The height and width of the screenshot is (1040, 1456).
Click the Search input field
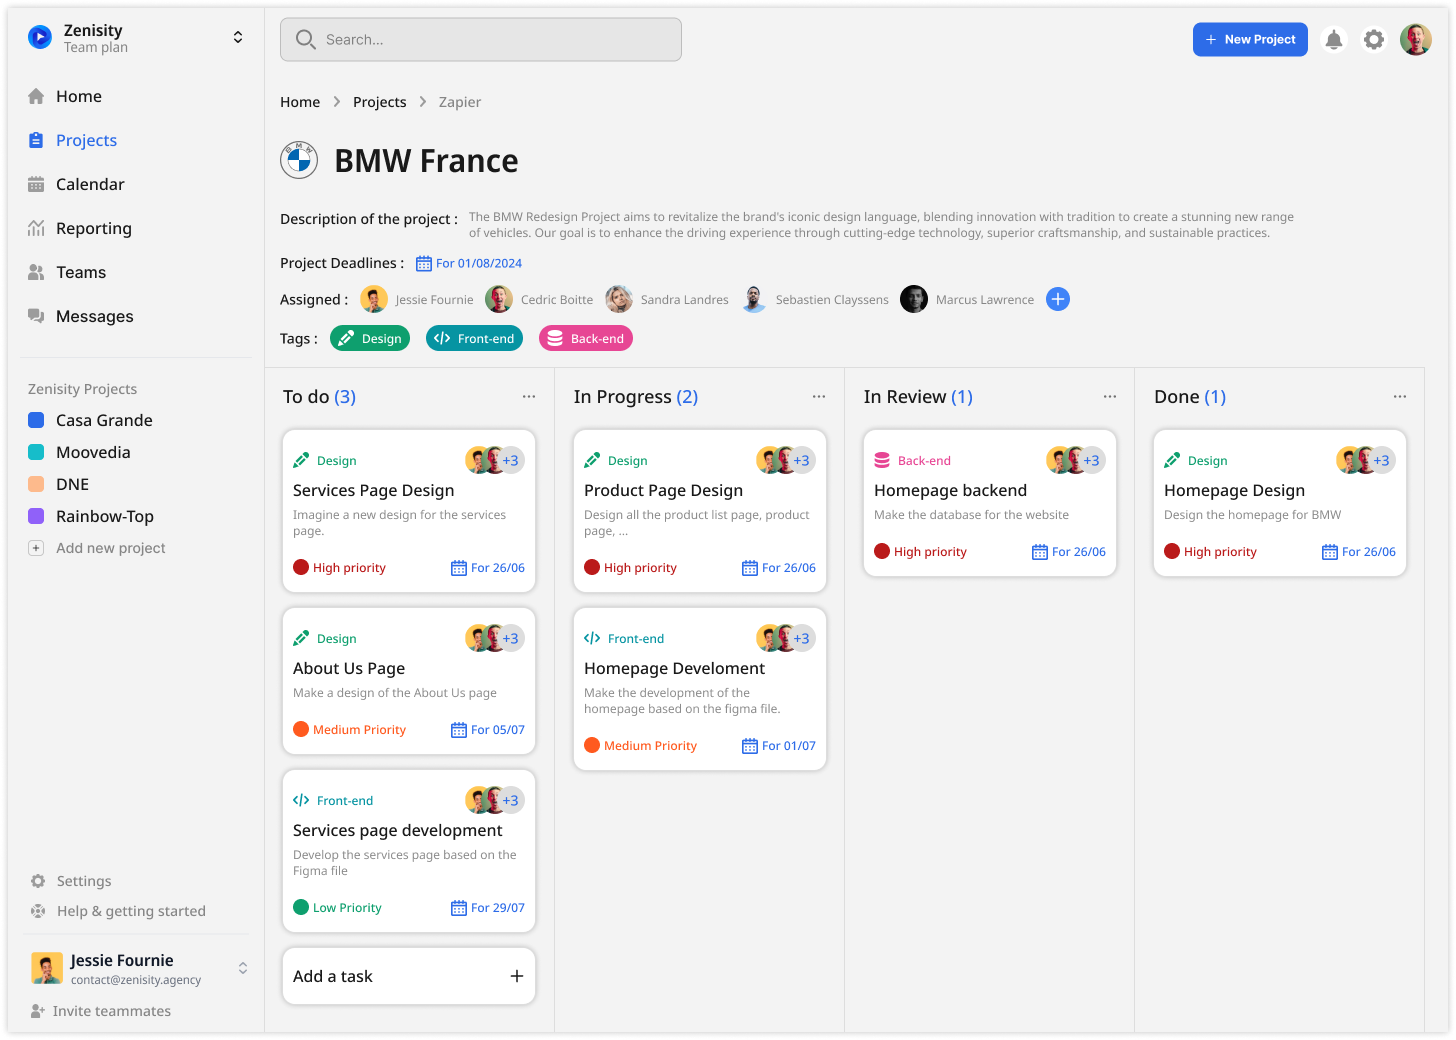tap(481, 40)
